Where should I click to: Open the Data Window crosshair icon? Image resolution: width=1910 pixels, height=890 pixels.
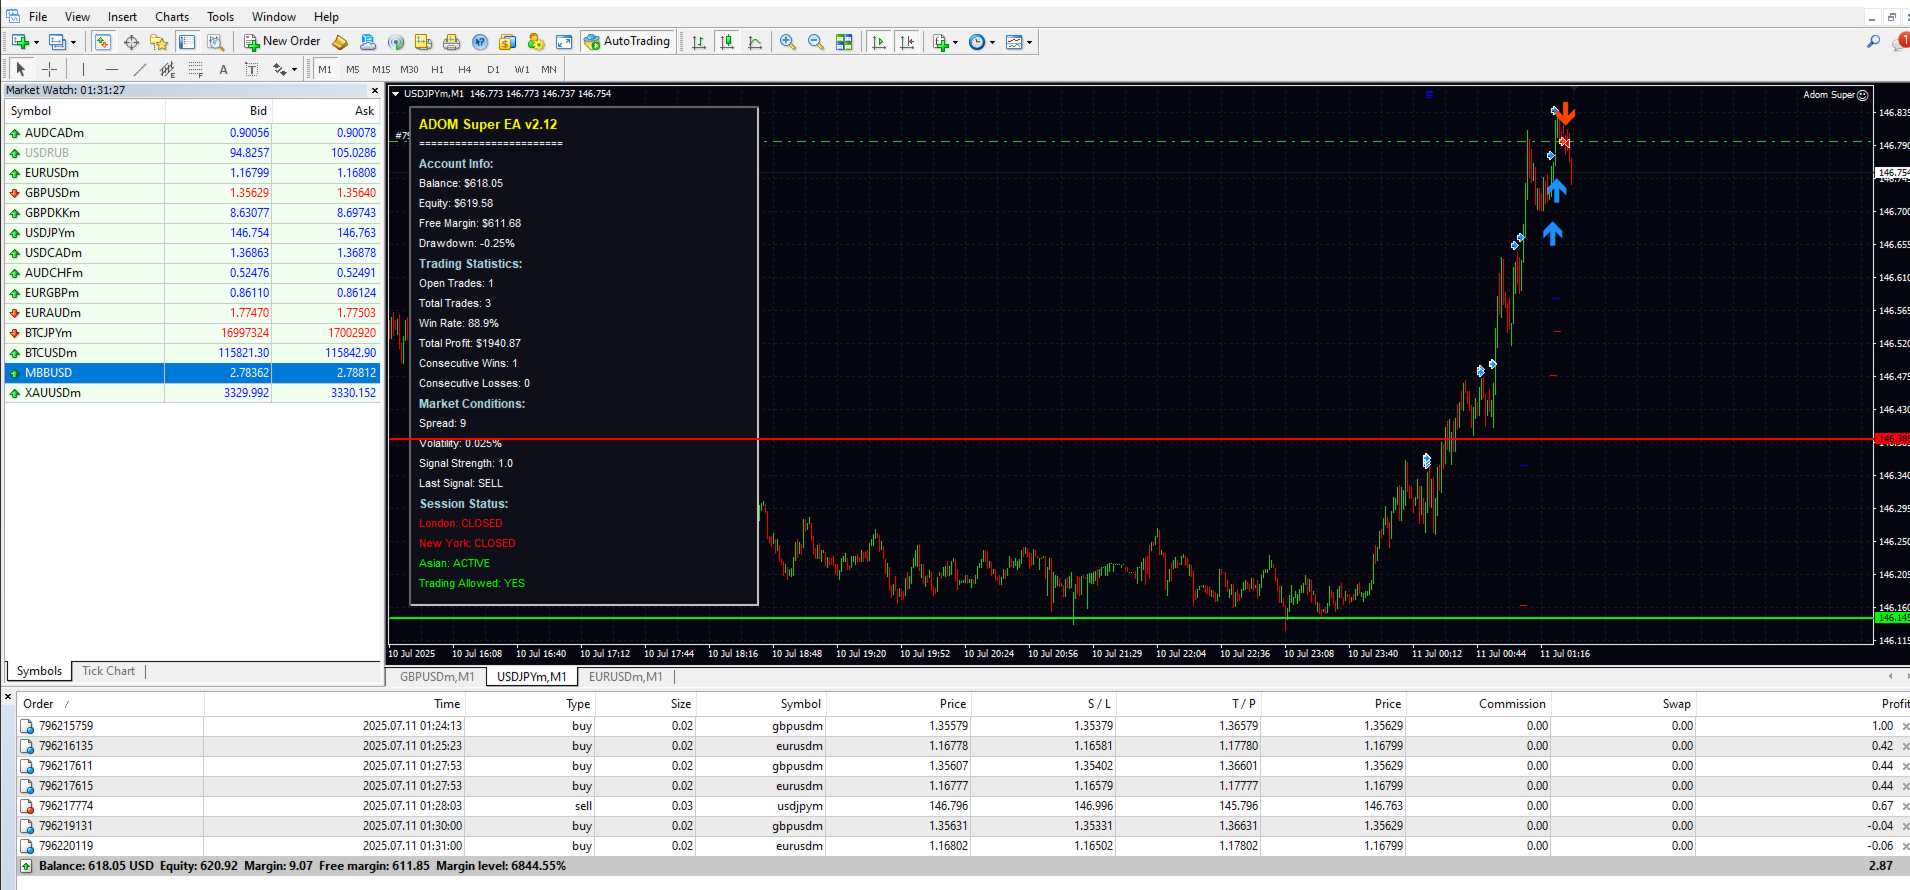click(131, 42)
